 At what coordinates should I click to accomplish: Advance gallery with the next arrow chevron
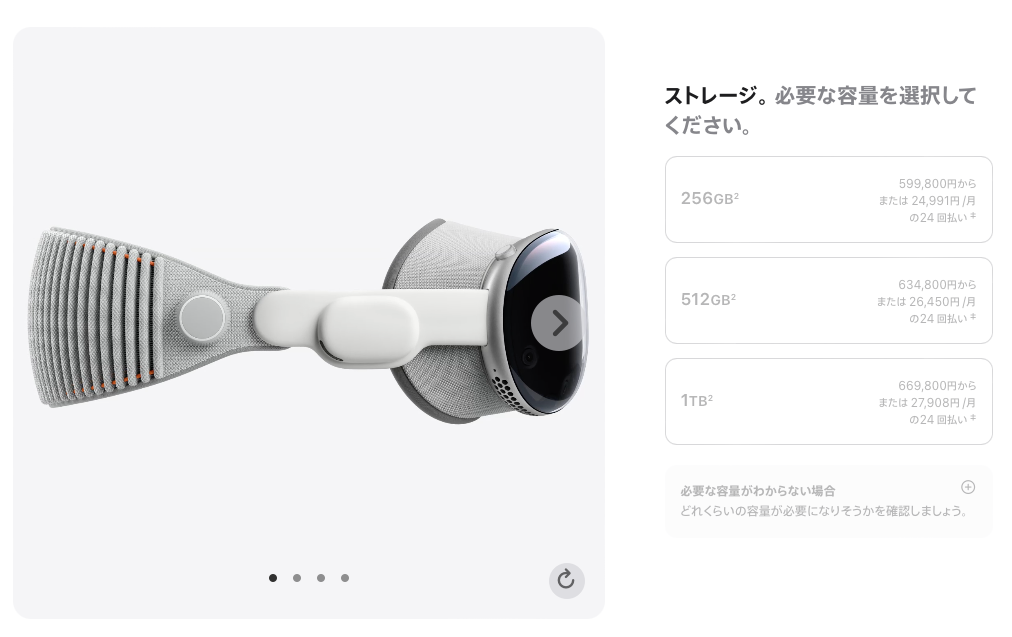pos(559,323)
